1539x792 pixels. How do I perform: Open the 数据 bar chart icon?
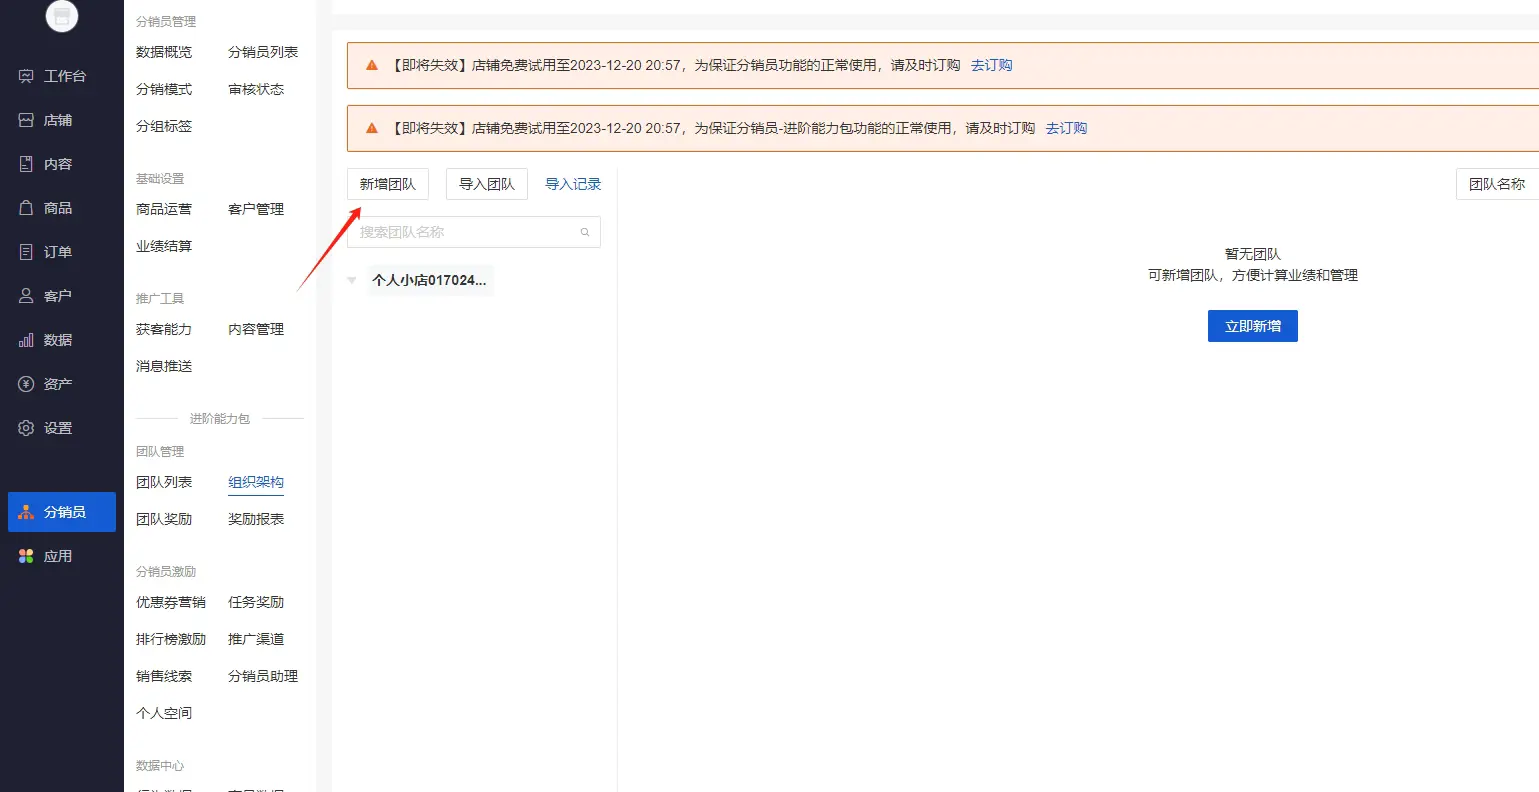click(x=27, y=340)
